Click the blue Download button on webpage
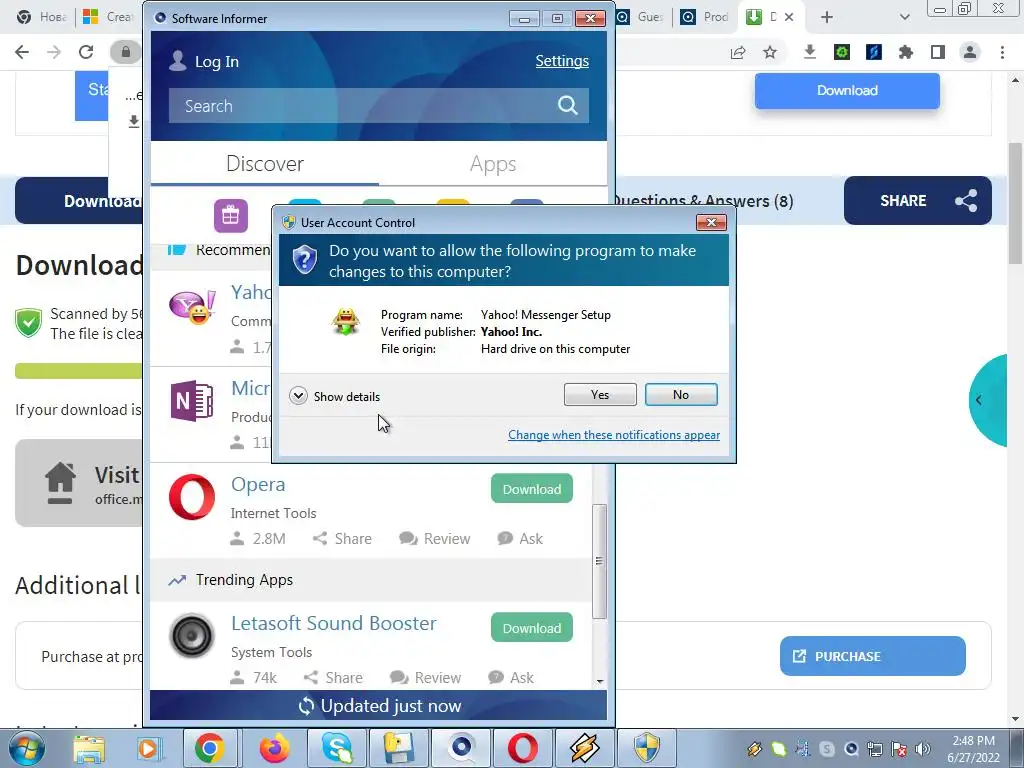 [847, 91]
